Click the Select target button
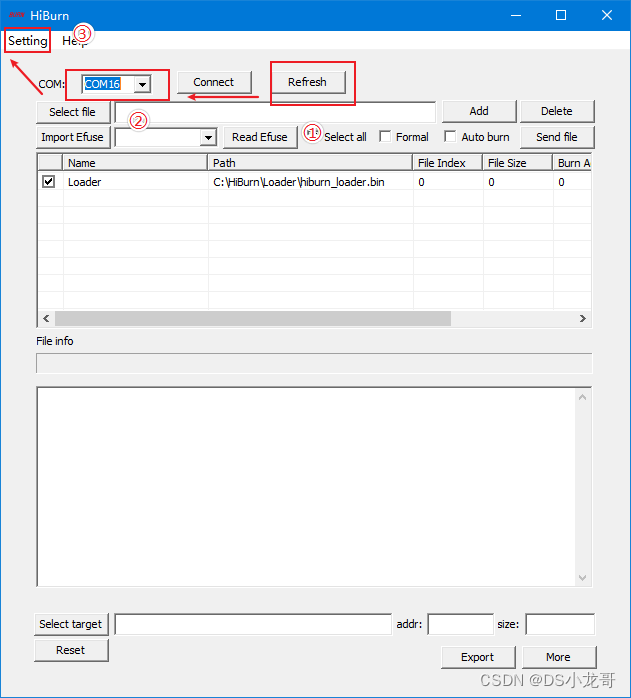Screen dimensions: 631x698 click(71, 625)
